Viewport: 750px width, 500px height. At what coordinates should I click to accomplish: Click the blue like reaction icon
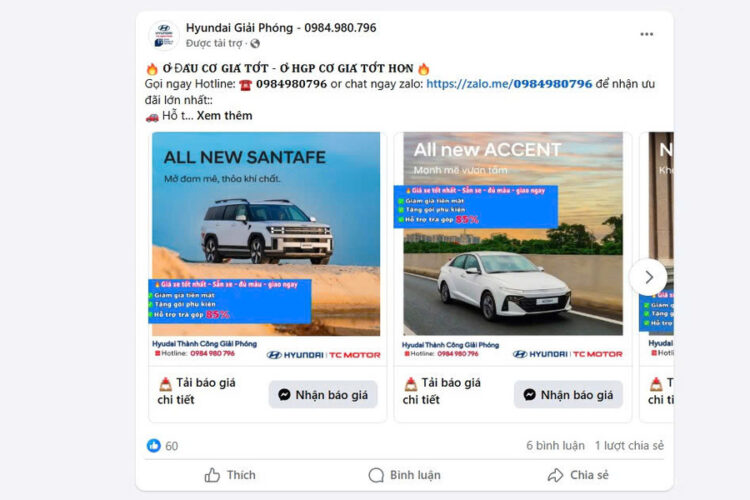tap(154, 445)
